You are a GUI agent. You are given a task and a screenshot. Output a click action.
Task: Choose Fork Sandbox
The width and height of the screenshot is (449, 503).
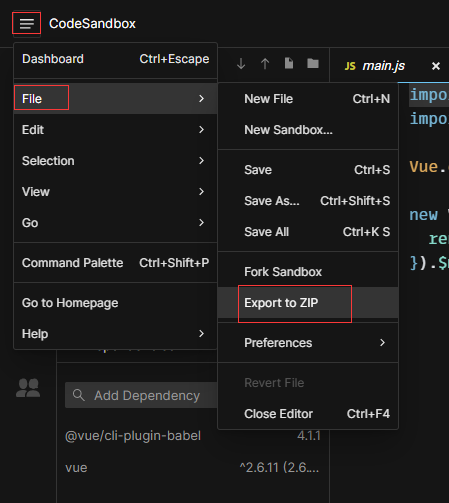point(308,272)
